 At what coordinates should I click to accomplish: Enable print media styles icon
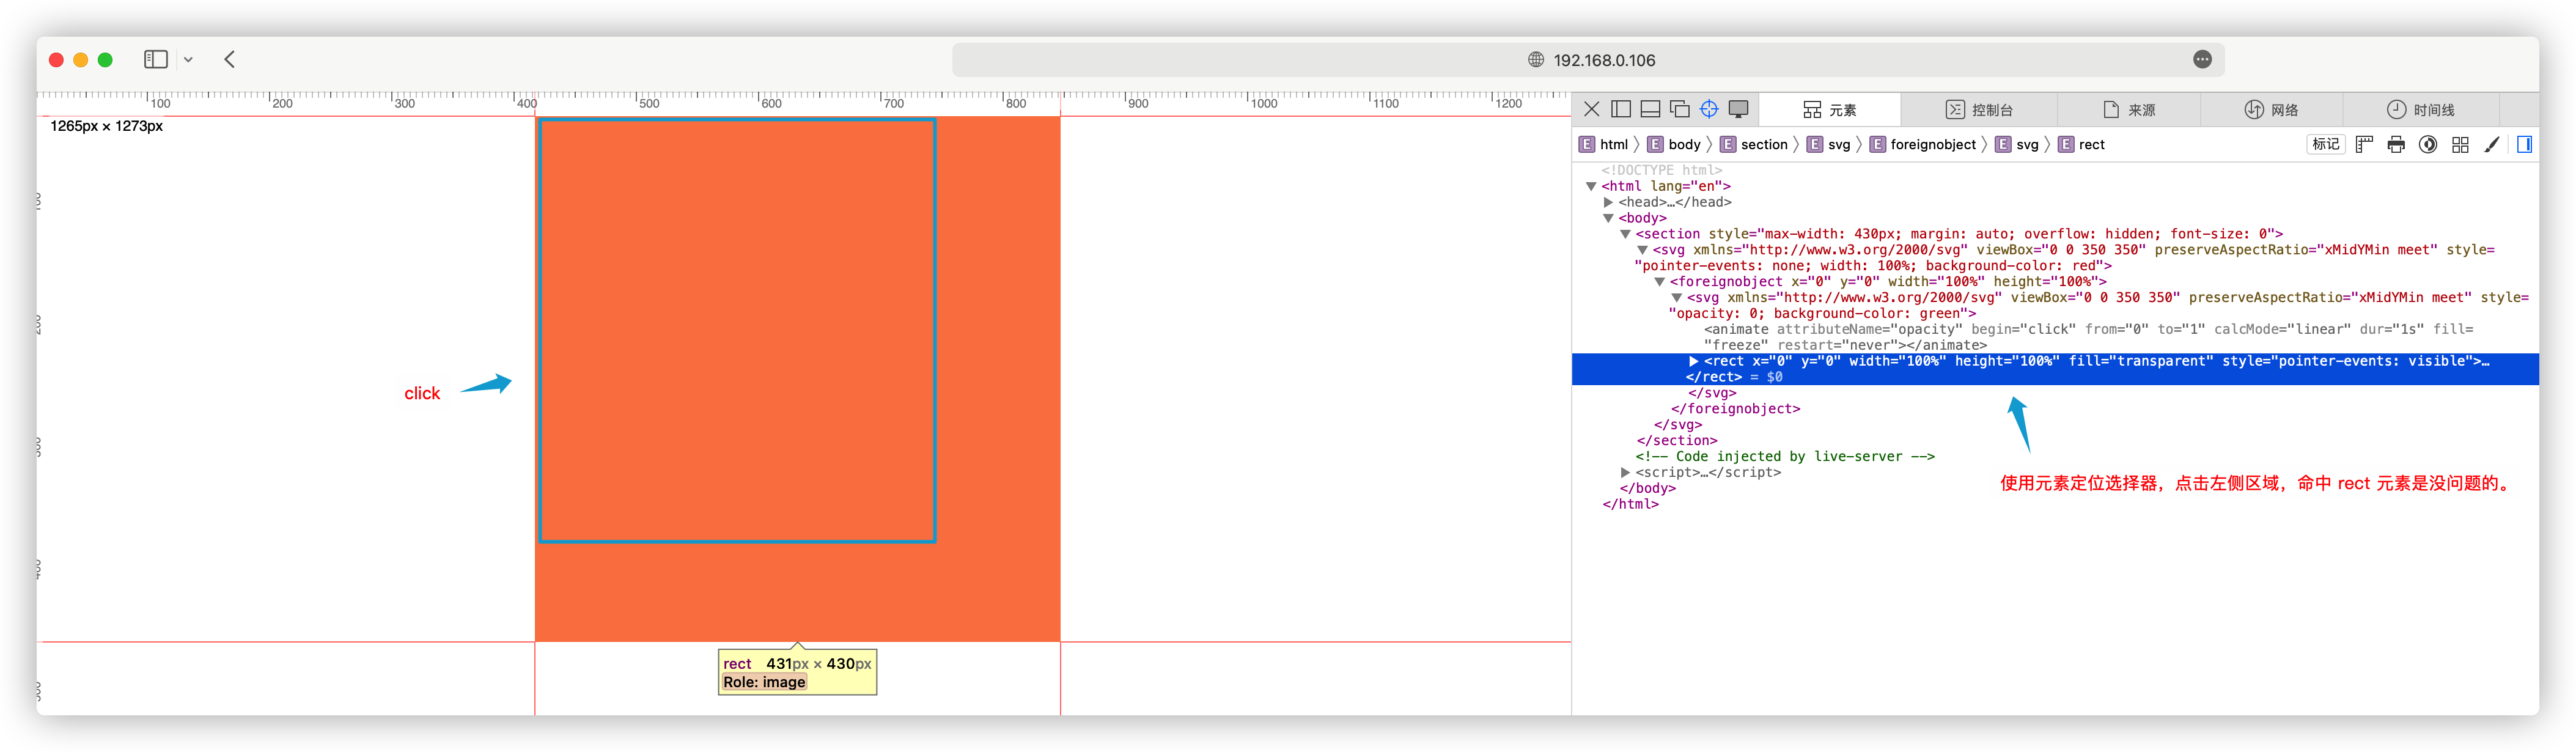[x=2396, y=144]
